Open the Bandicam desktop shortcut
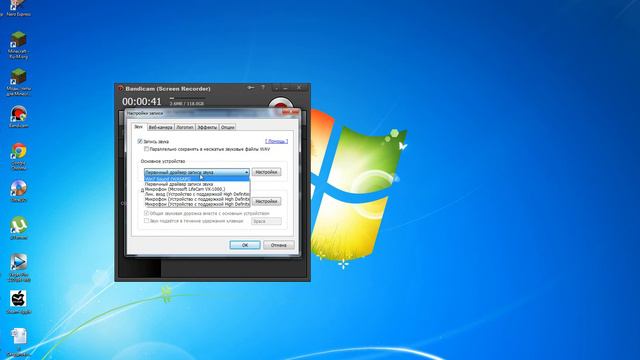Viewport: 640px width, 360px height. [19, 117]
